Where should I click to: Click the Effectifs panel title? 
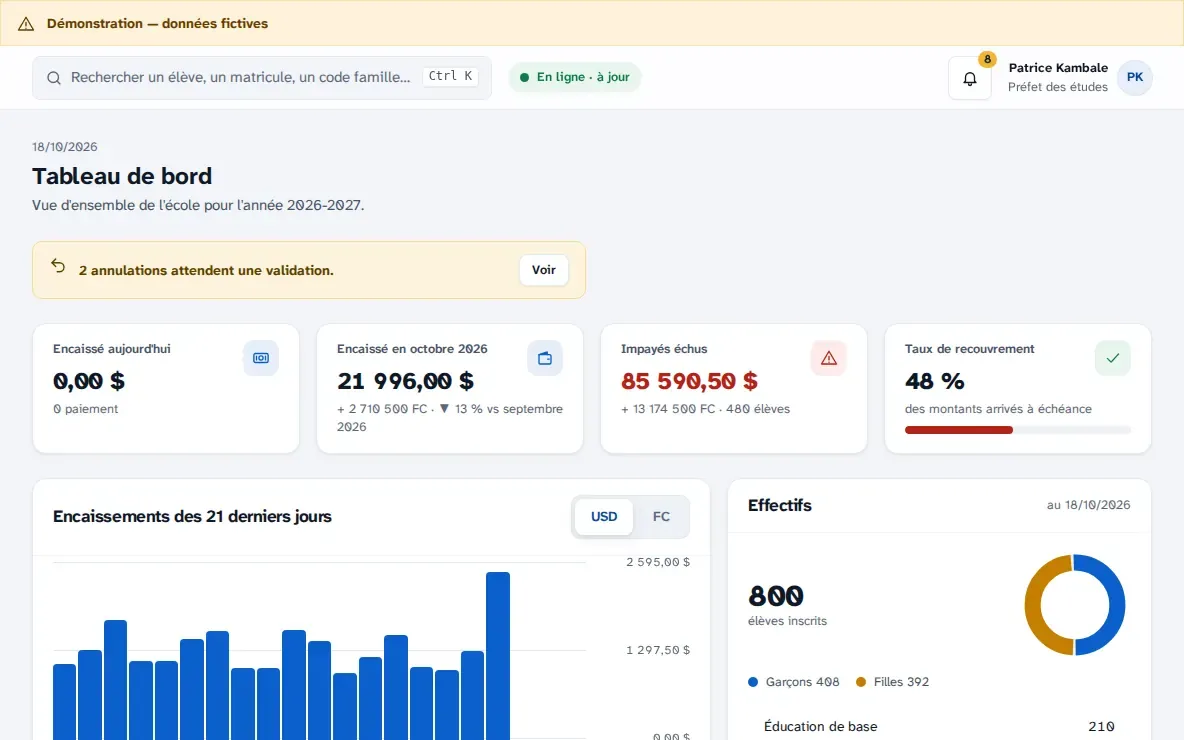(x=779, y=505)
